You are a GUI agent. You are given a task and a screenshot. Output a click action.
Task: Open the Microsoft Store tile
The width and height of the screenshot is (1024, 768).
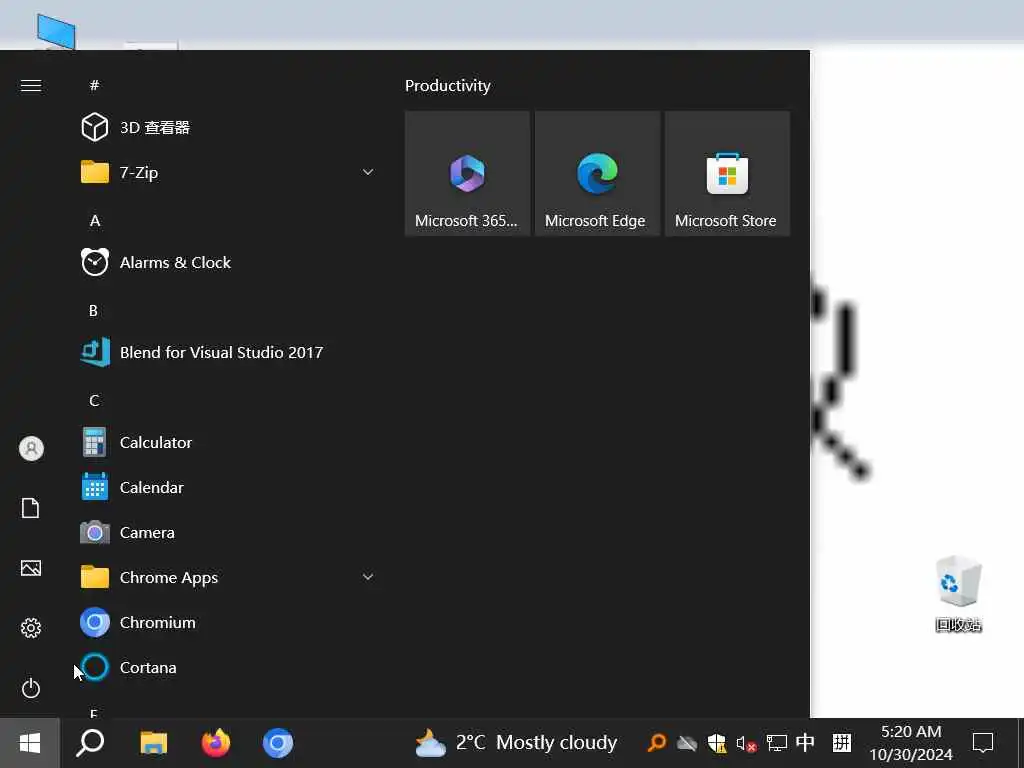[727, 174]
